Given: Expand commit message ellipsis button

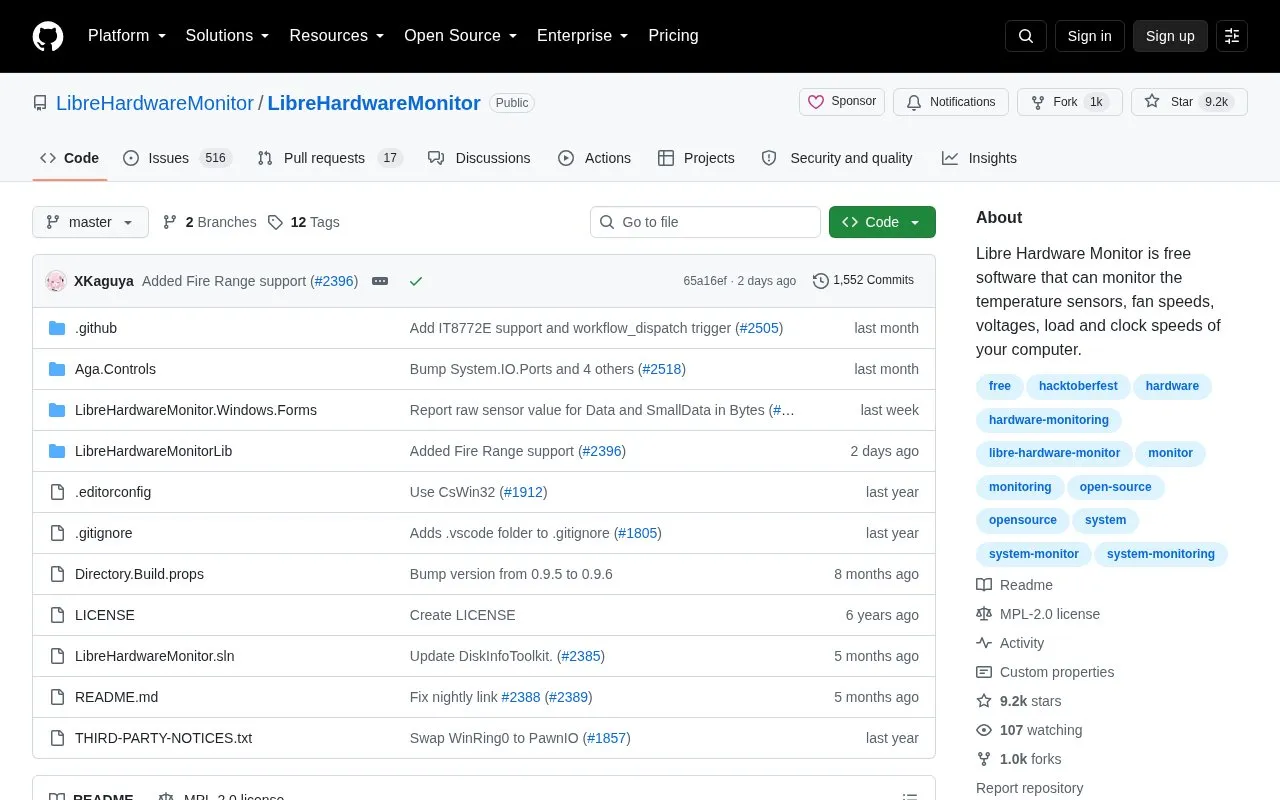Looking at the screenshot, I should tap(380, 281).
